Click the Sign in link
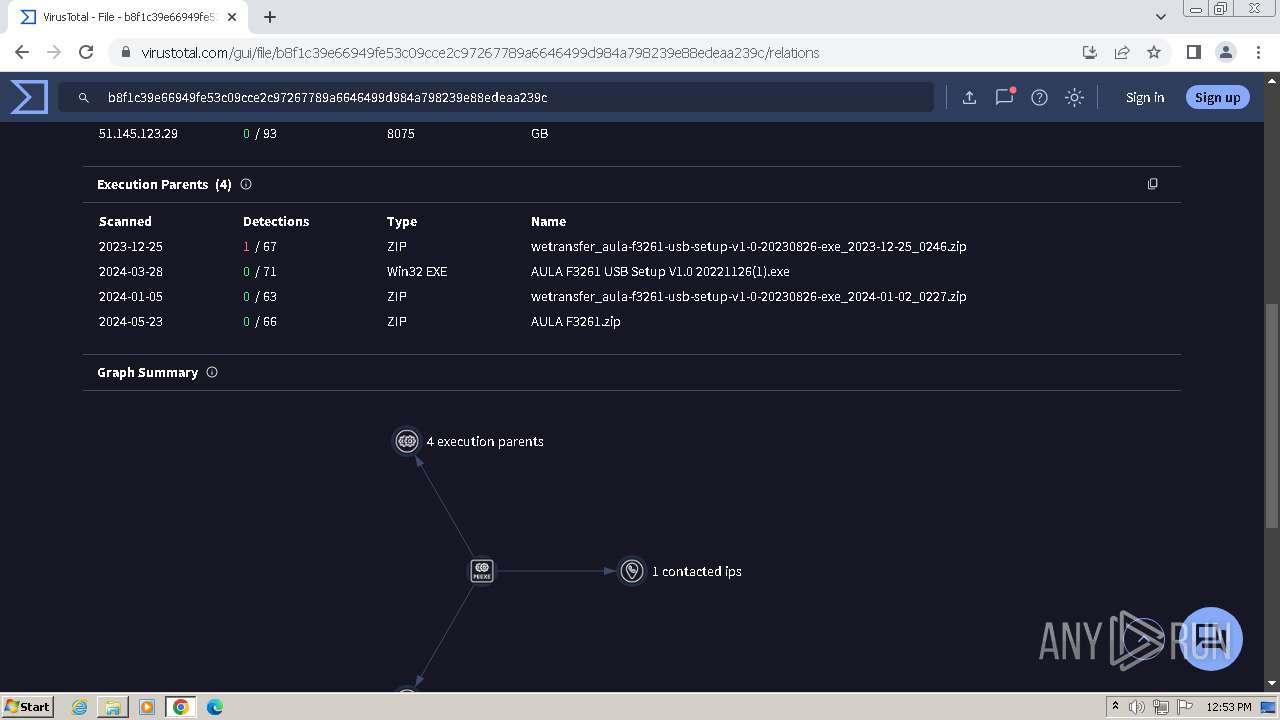This screenshot has height=720, width=1280. [x=1145, y=97]
